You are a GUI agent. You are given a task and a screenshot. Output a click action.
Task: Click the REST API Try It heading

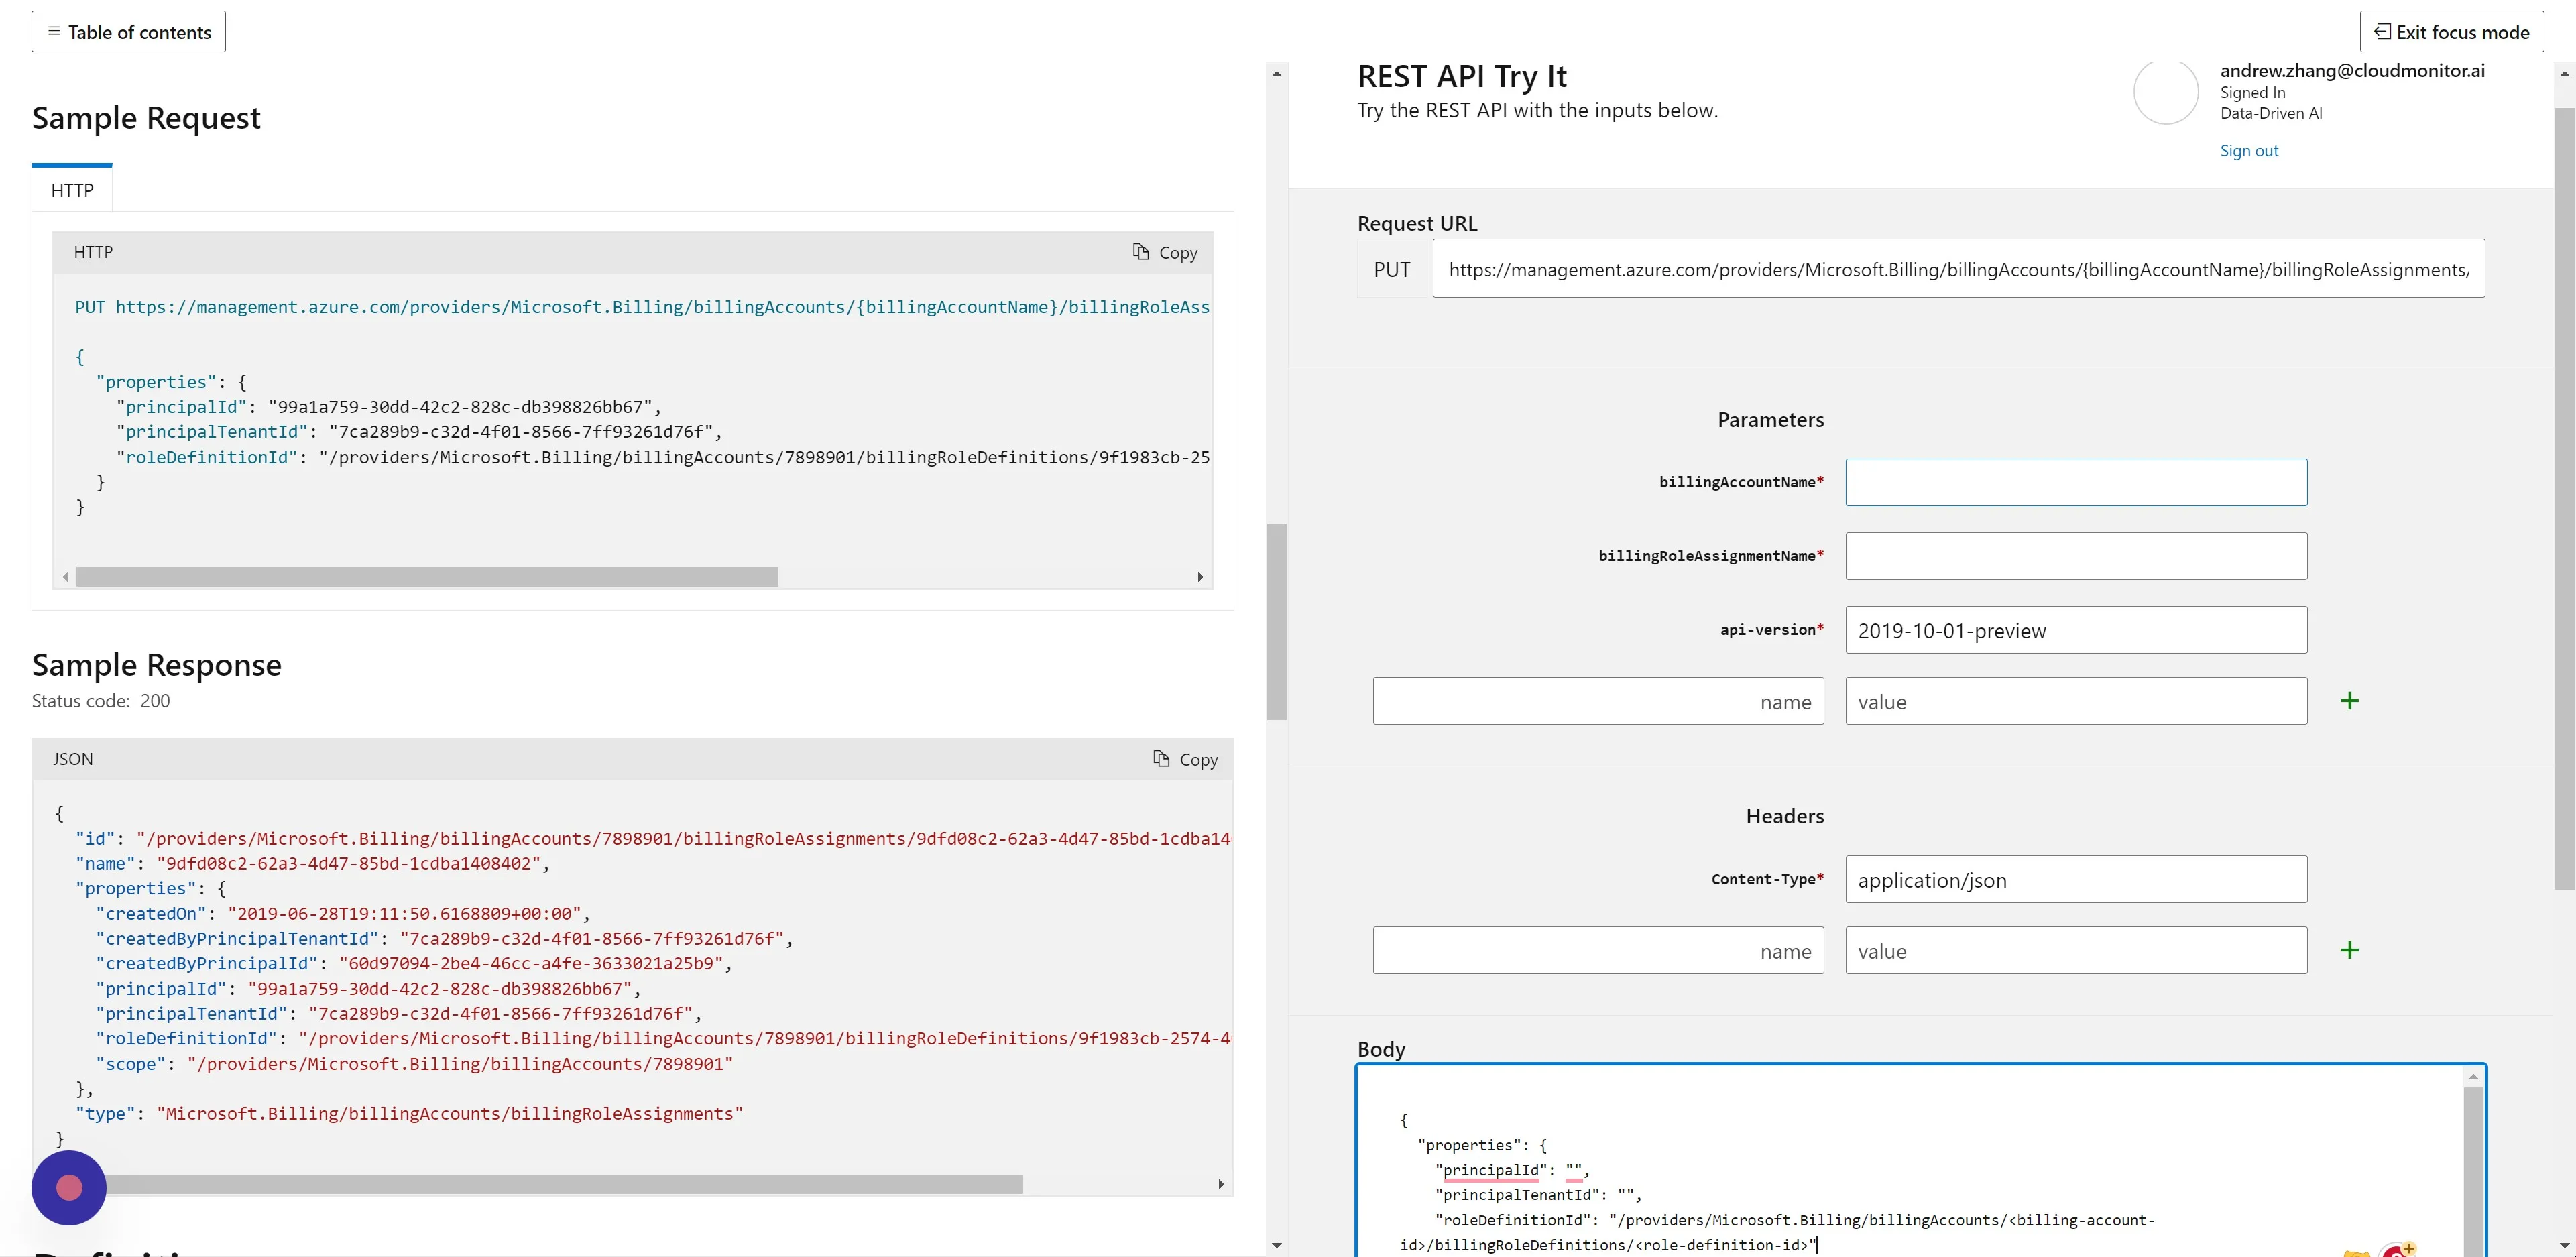(x=1462, y=76)
